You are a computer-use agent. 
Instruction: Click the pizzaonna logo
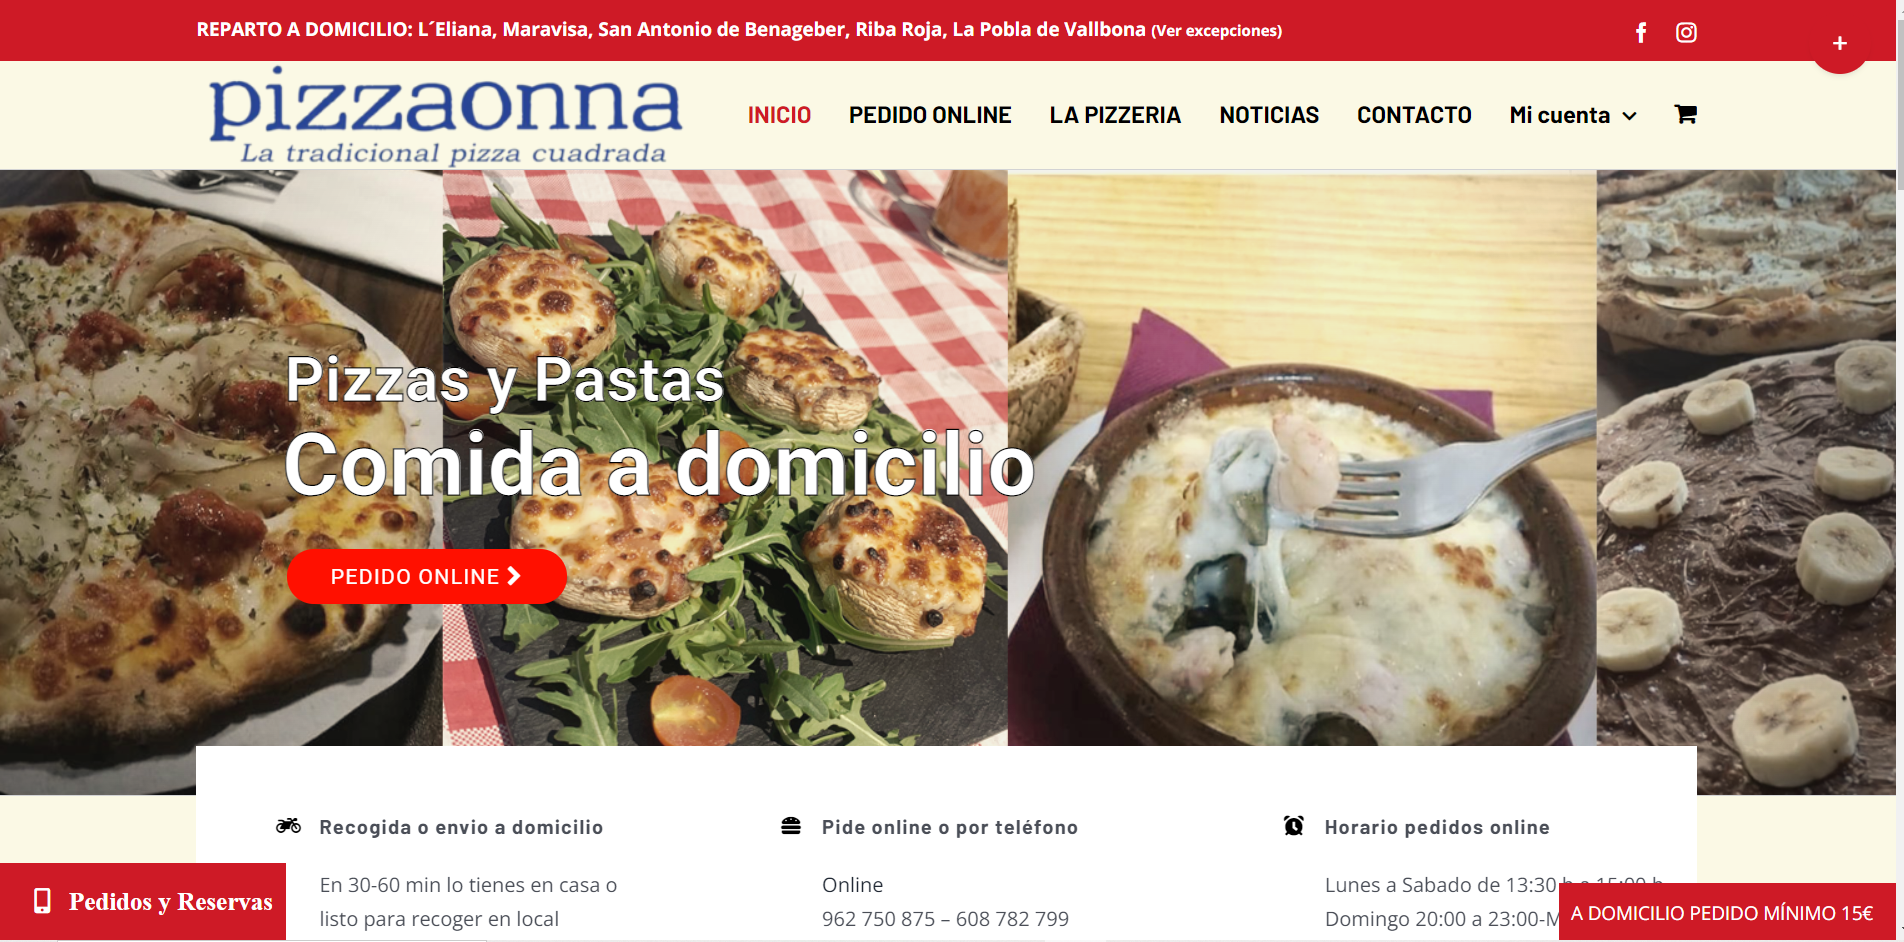coord(445,115)
